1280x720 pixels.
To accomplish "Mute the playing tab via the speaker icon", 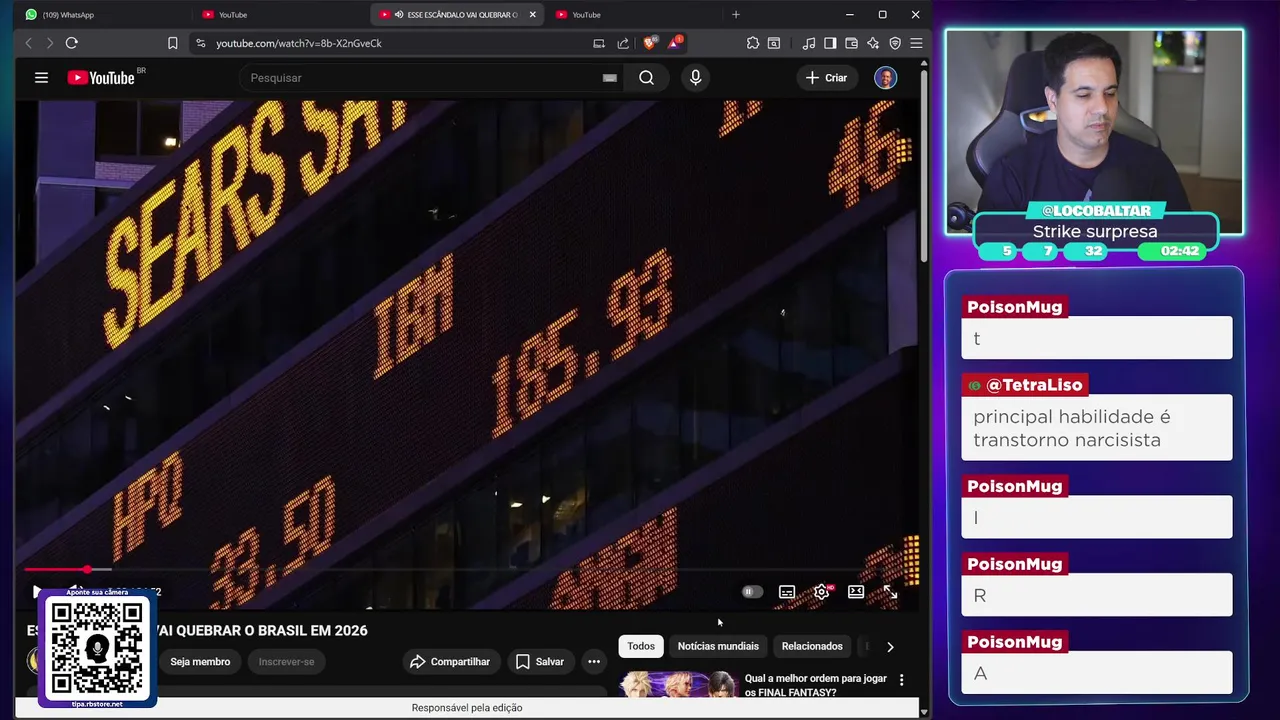I will (x=399, y=15).
